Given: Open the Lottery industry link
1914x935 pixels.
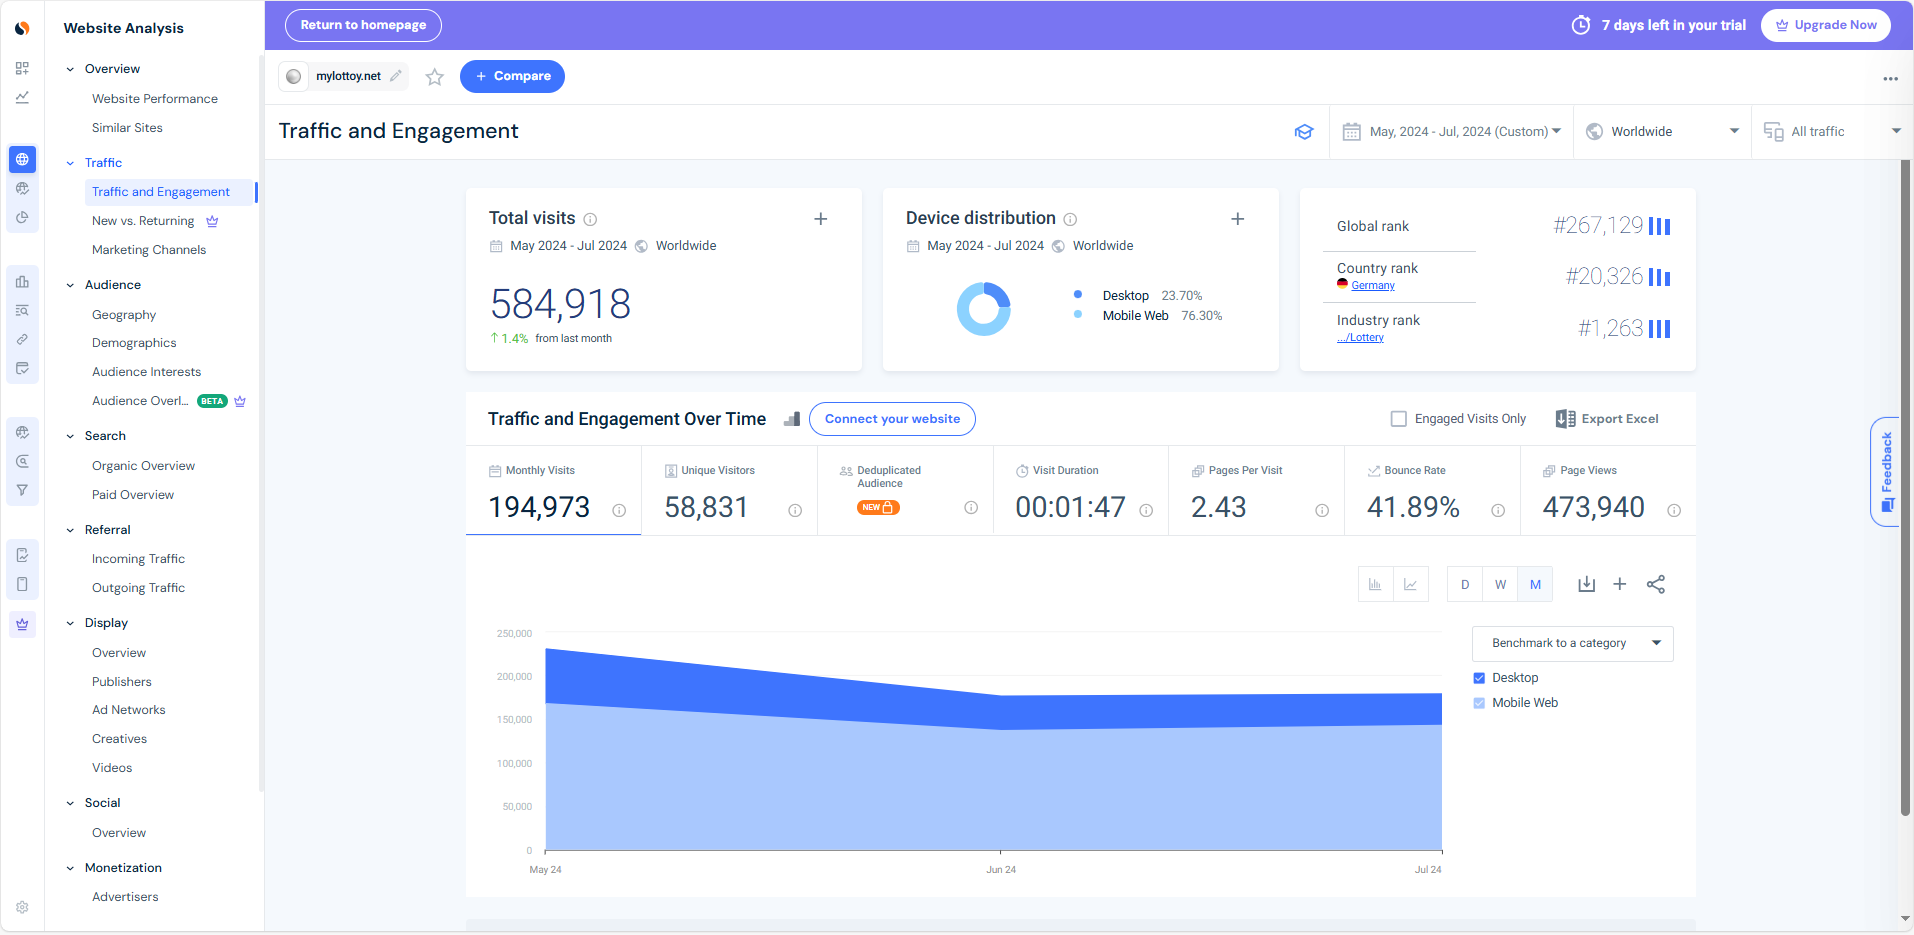Looking at the screenshot, I should tap(1360, 338).
